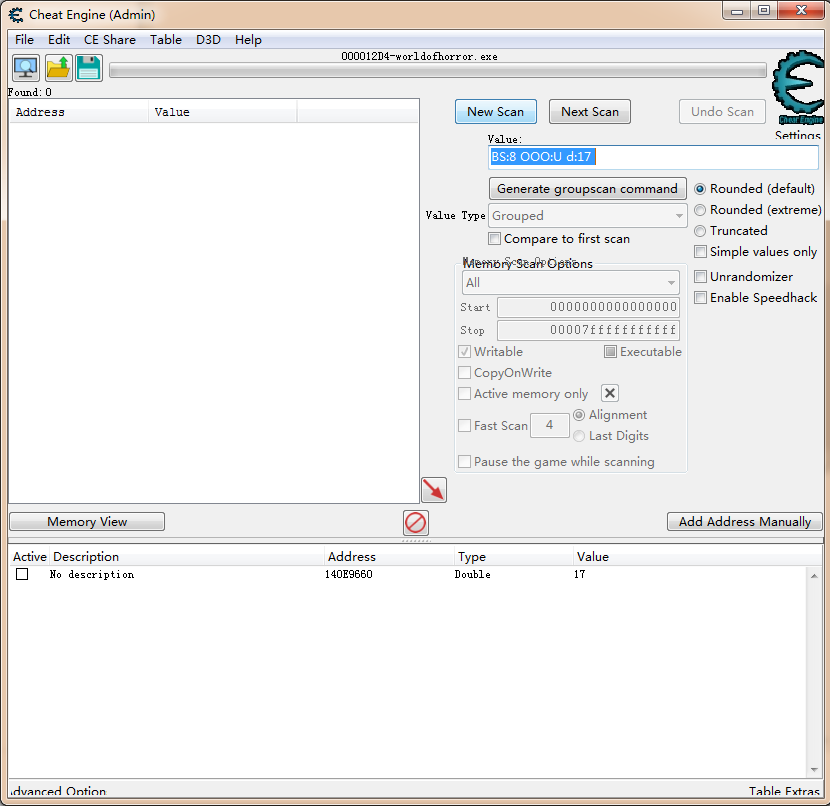Open the Memory View button

tap(87, 522)
